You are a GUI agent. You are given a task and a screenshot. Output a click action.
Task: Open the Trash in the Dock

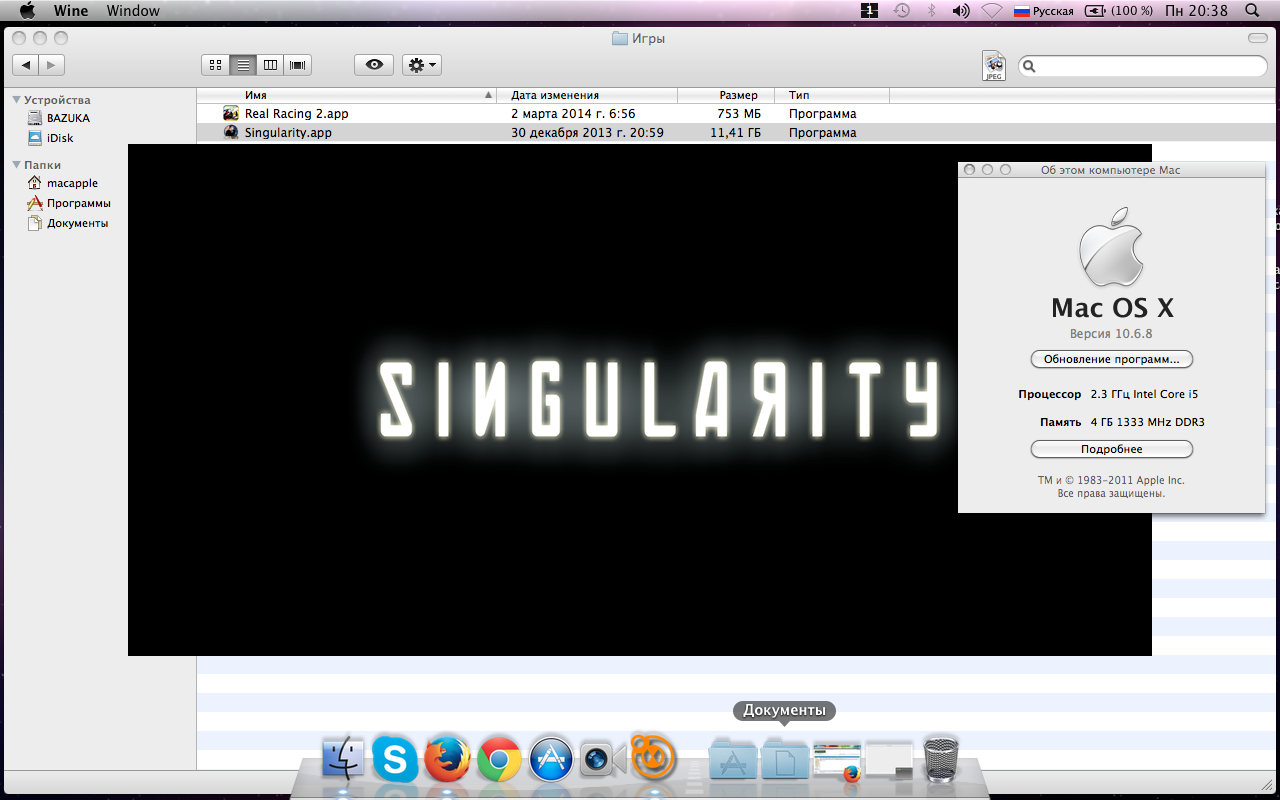(x=941, y=759)
